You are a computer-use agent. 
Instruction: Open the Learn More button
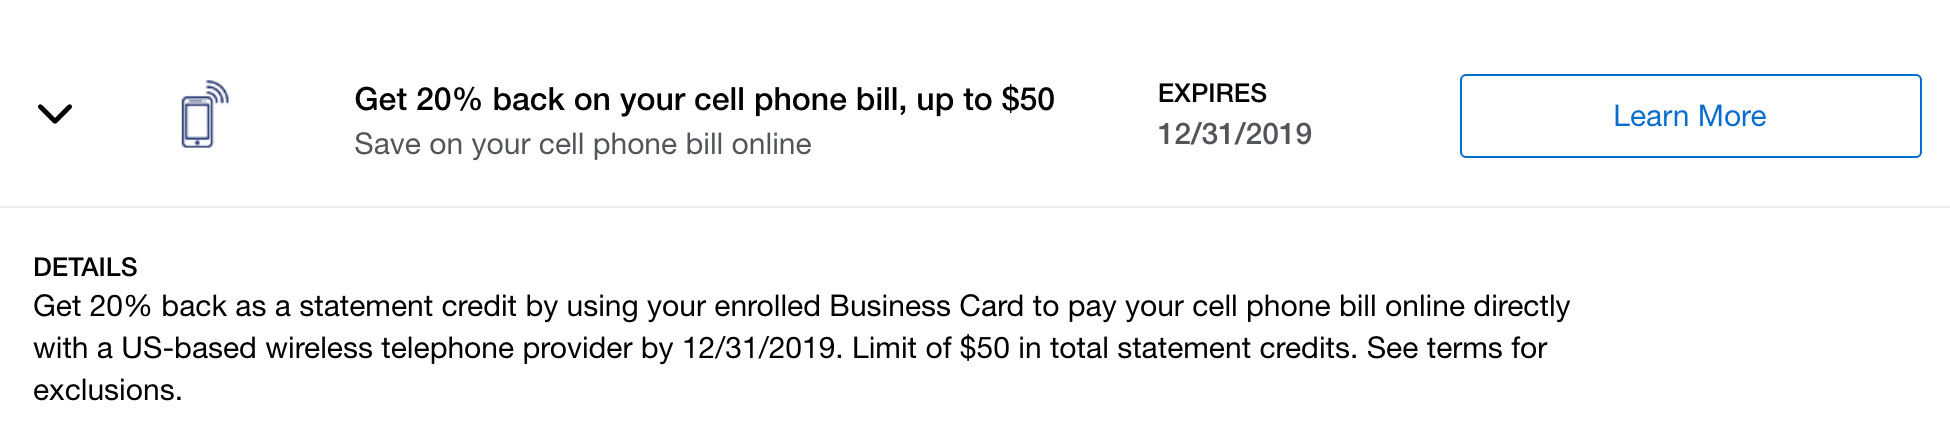[x=1690, y=116]
